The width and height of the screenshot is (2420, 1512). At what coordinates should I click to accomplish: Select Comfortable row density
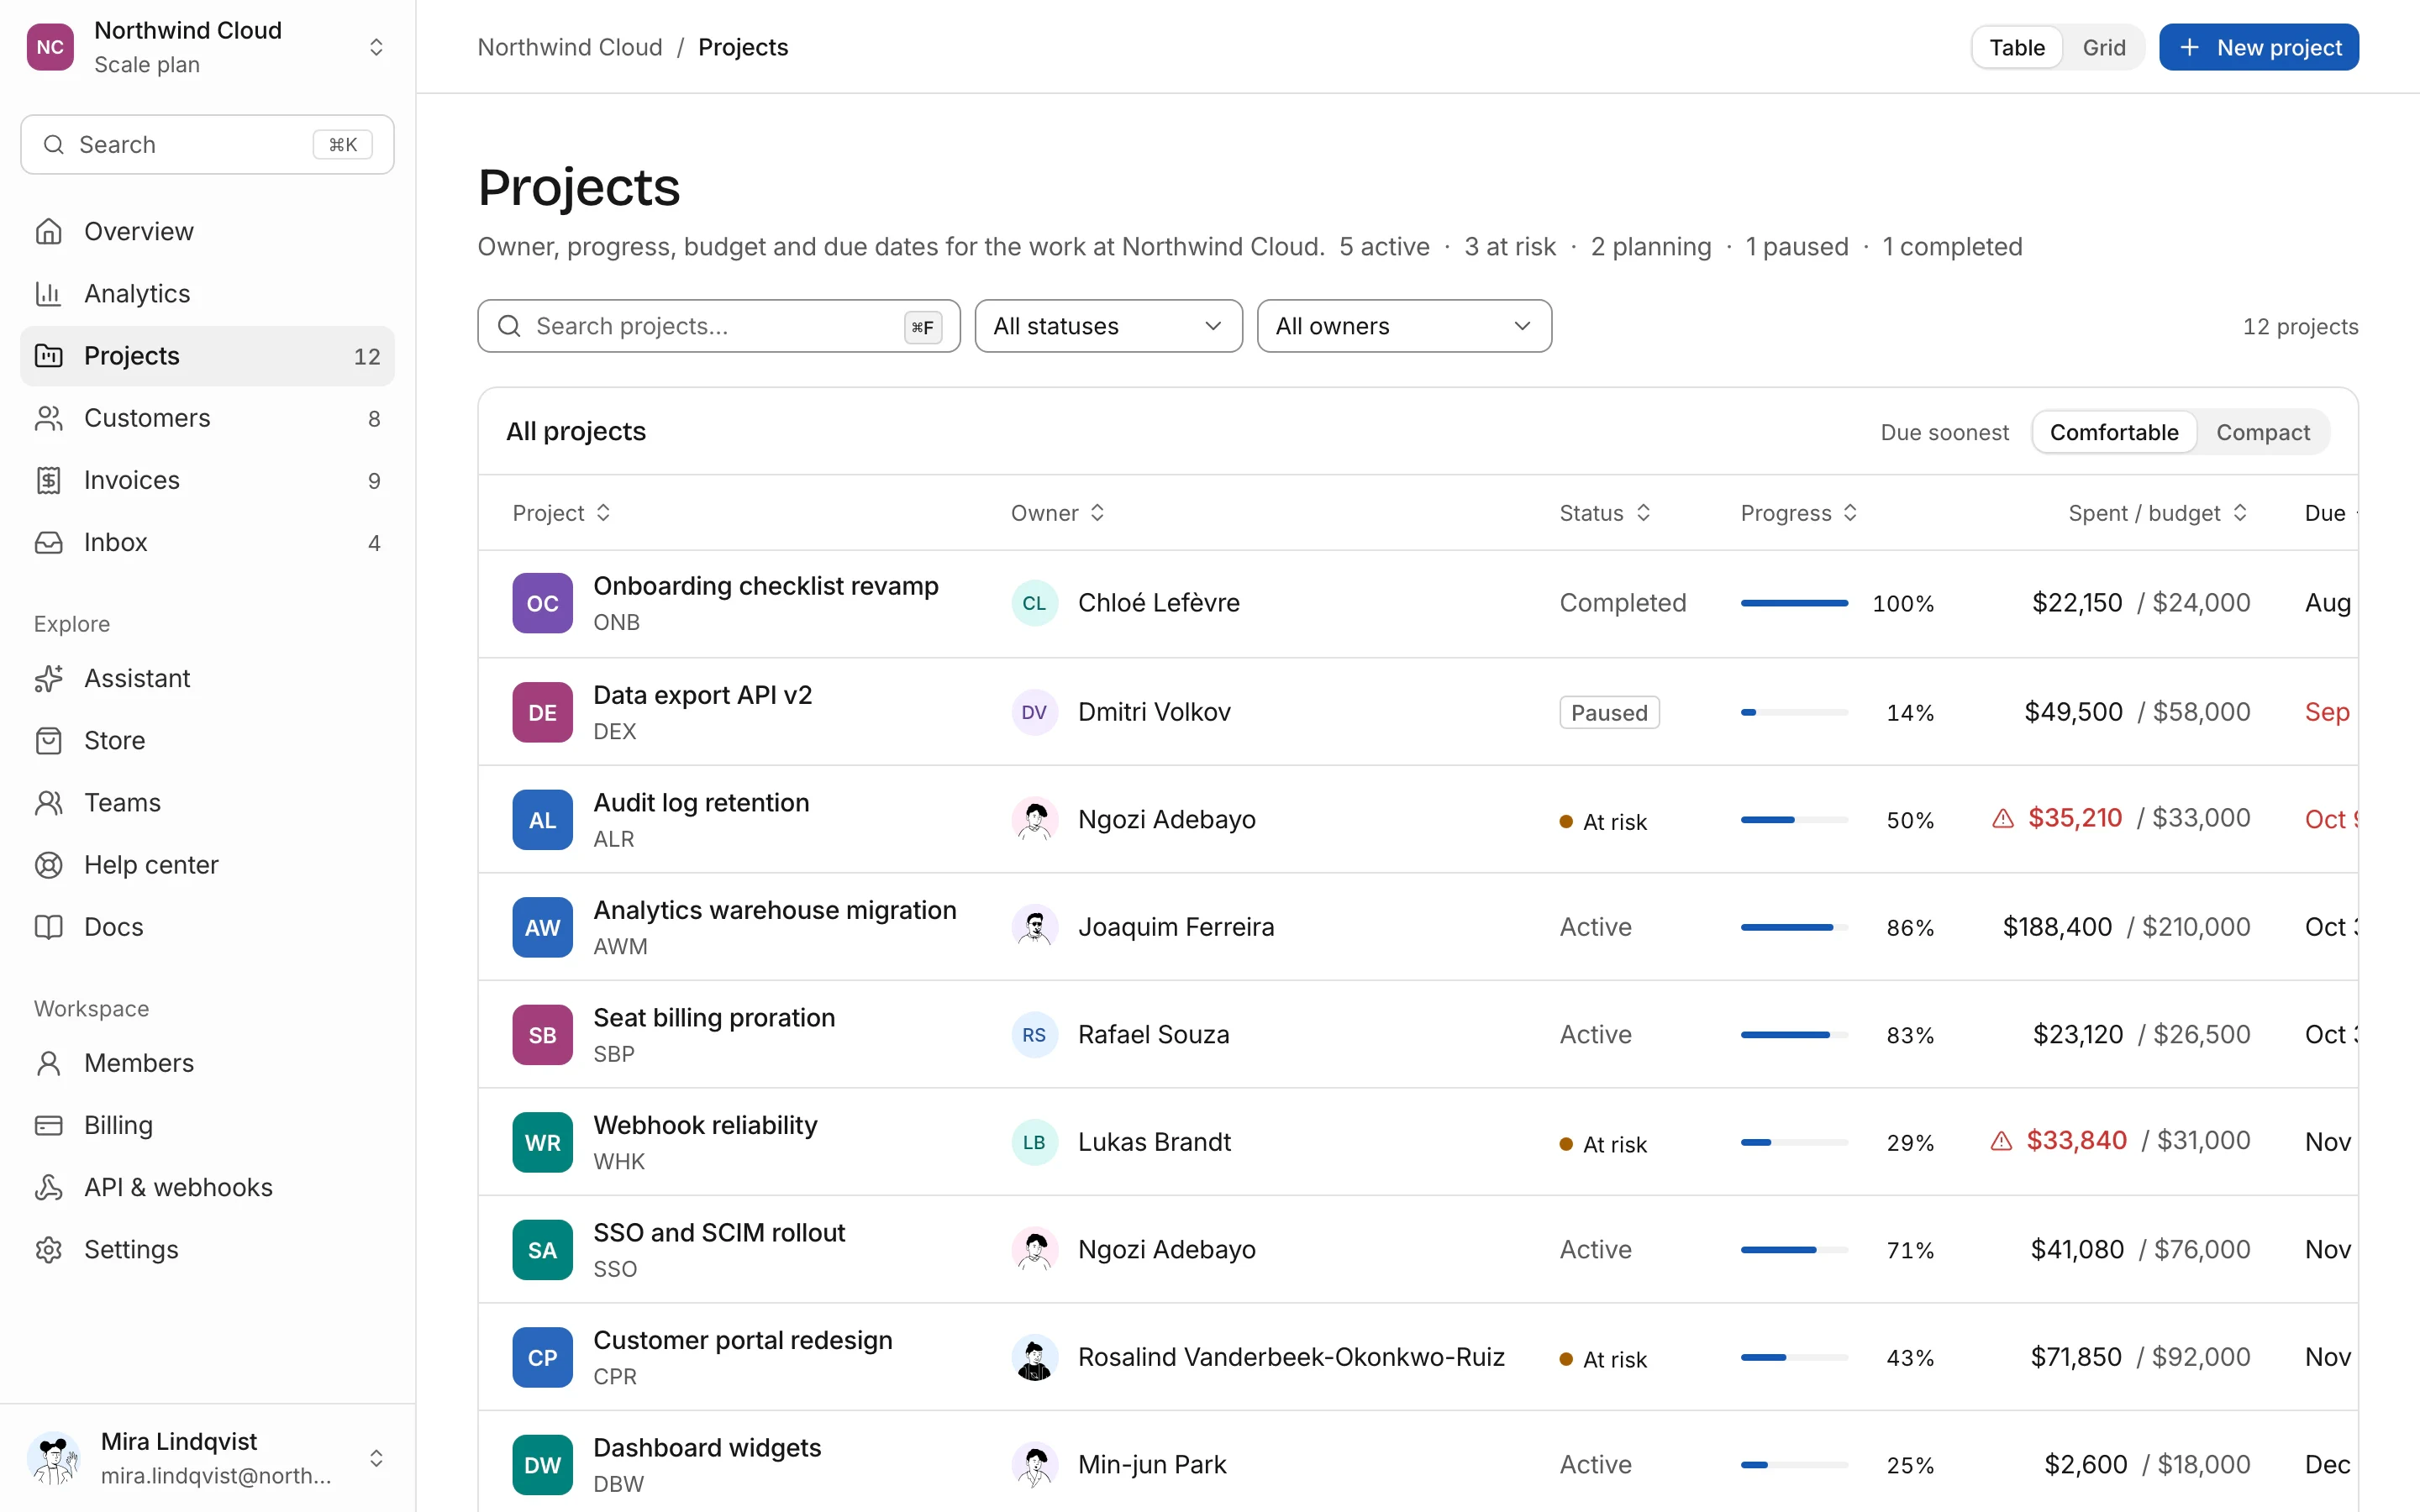(x=2113, y=432)
